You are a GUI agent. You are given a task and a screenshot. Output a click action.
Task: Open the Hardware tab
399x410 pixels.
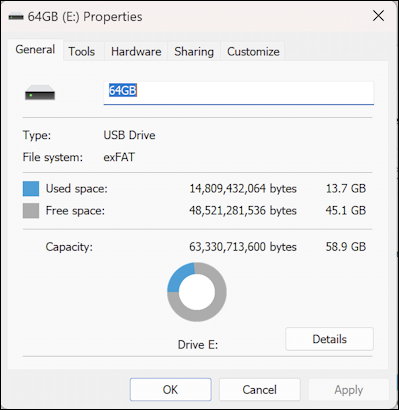click(x=136, y=51)
